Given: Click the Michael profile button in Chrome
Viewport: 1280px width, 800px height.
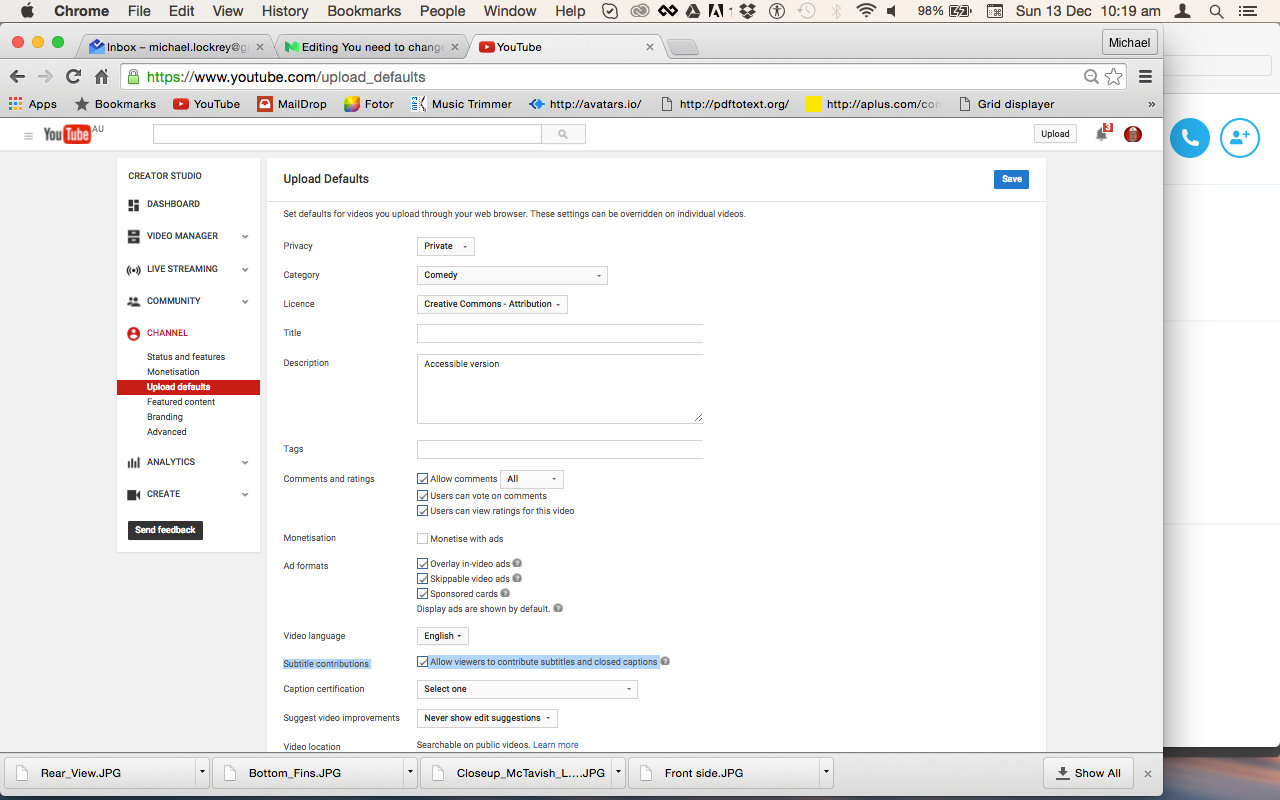Looking at the screenshot, I should pos(1130,43).
